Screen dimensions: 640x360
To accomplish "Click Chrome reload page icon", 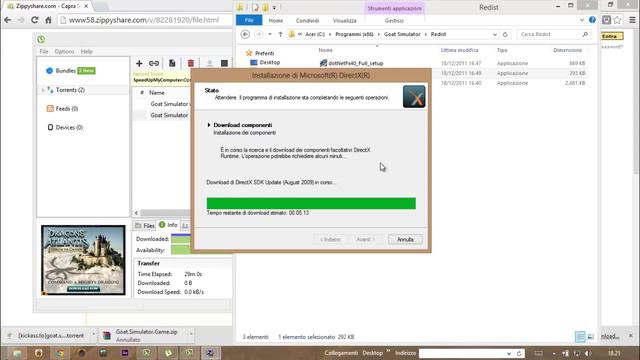I will pyautogui.click(x=35, y=20).
